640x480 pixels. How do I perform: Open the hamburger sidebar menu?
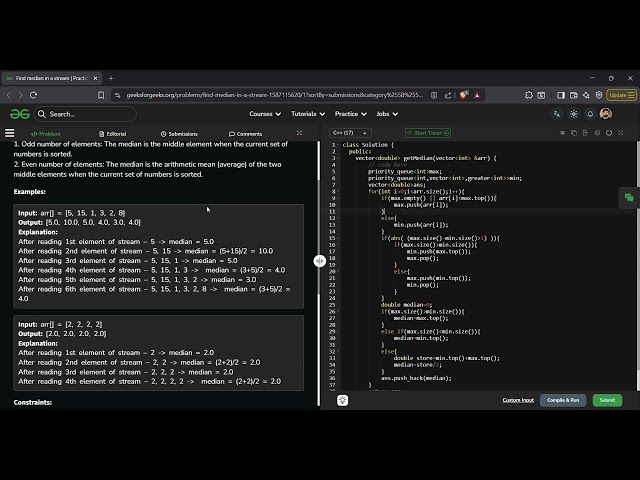(x=9, y=133)
